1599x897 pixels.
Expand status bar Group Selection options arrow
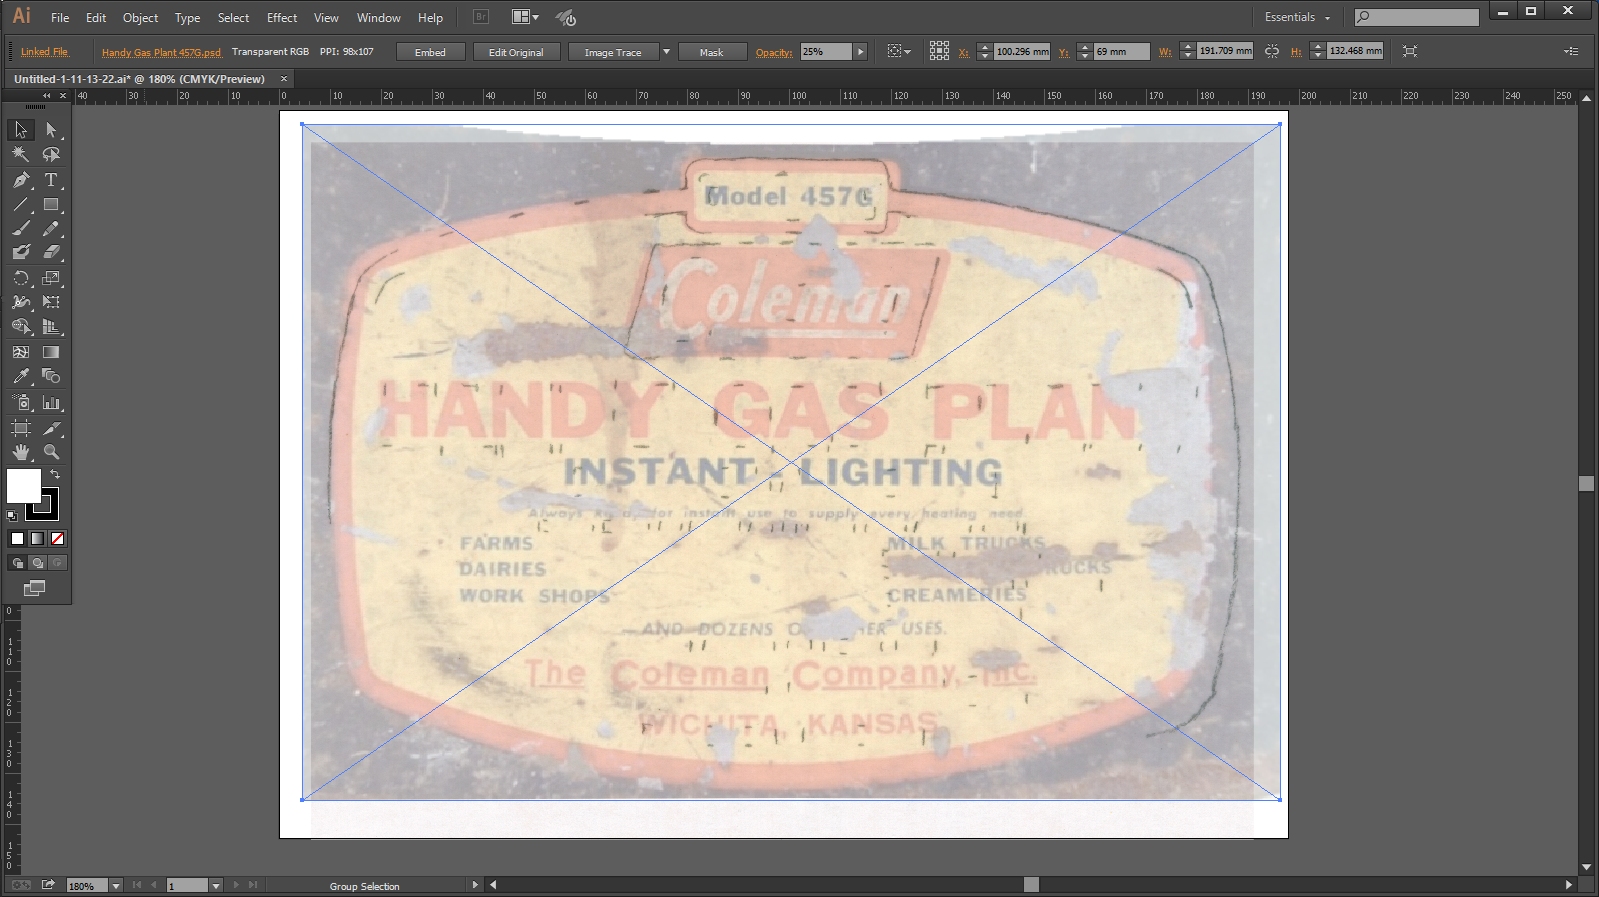coord(475,885)
